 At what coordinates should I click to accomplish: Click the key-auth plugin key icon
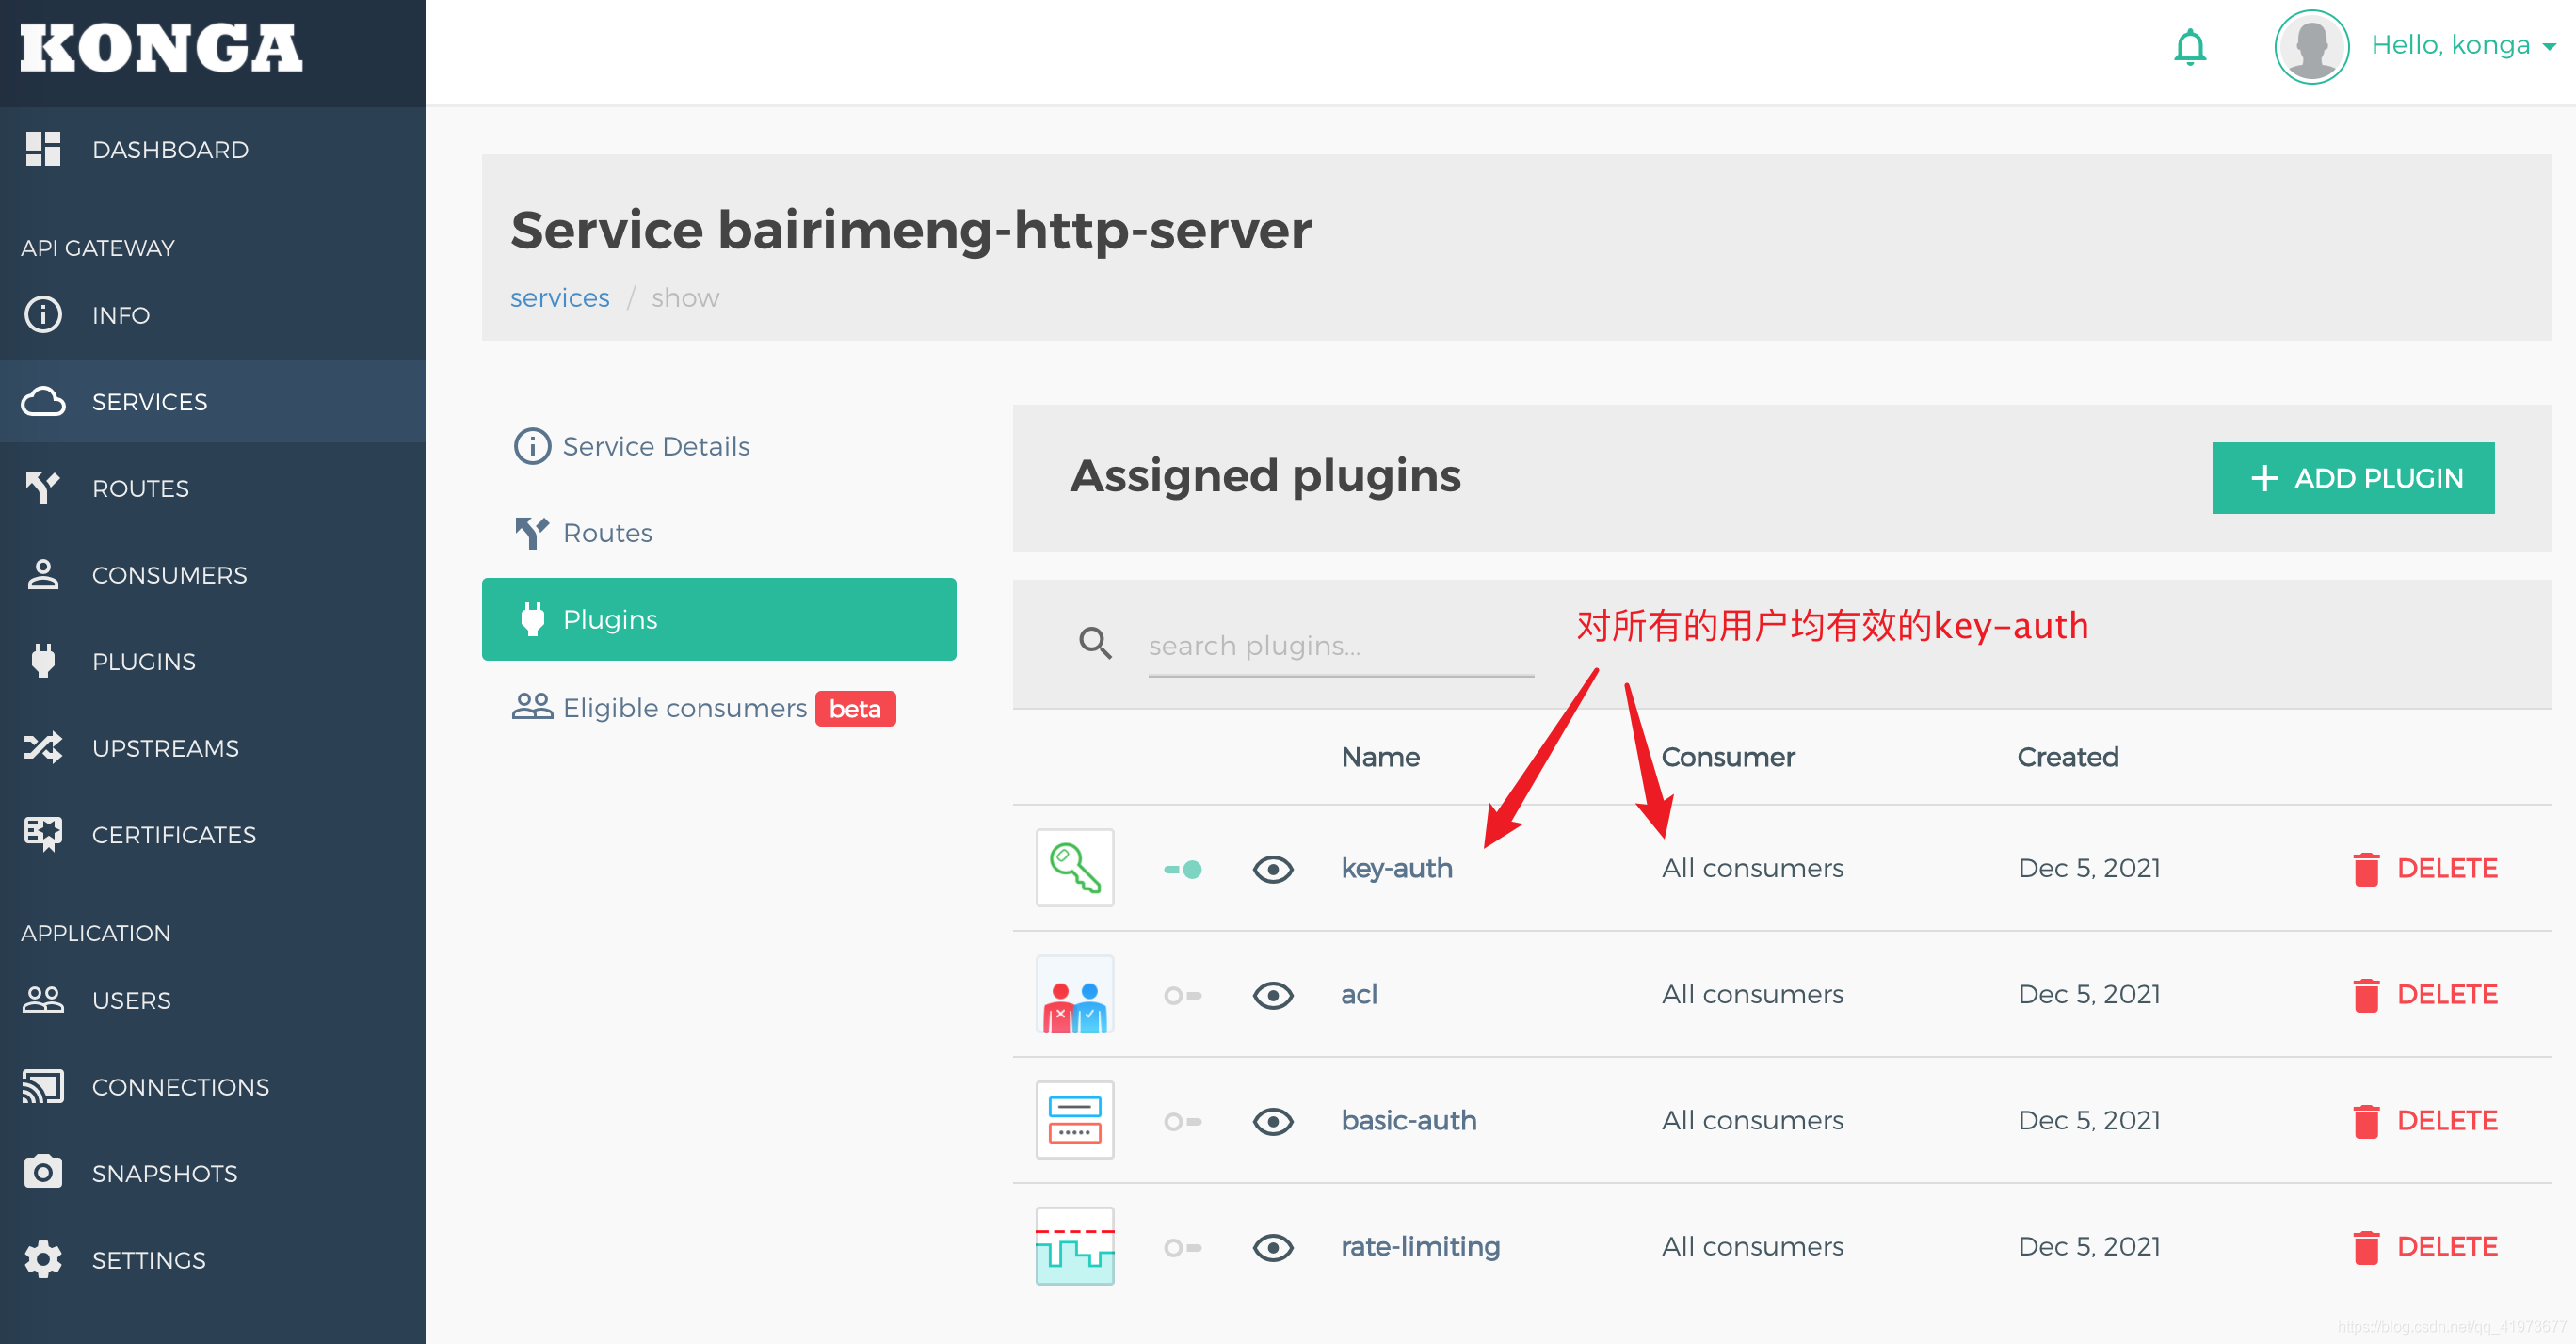tap(1074, 868)
